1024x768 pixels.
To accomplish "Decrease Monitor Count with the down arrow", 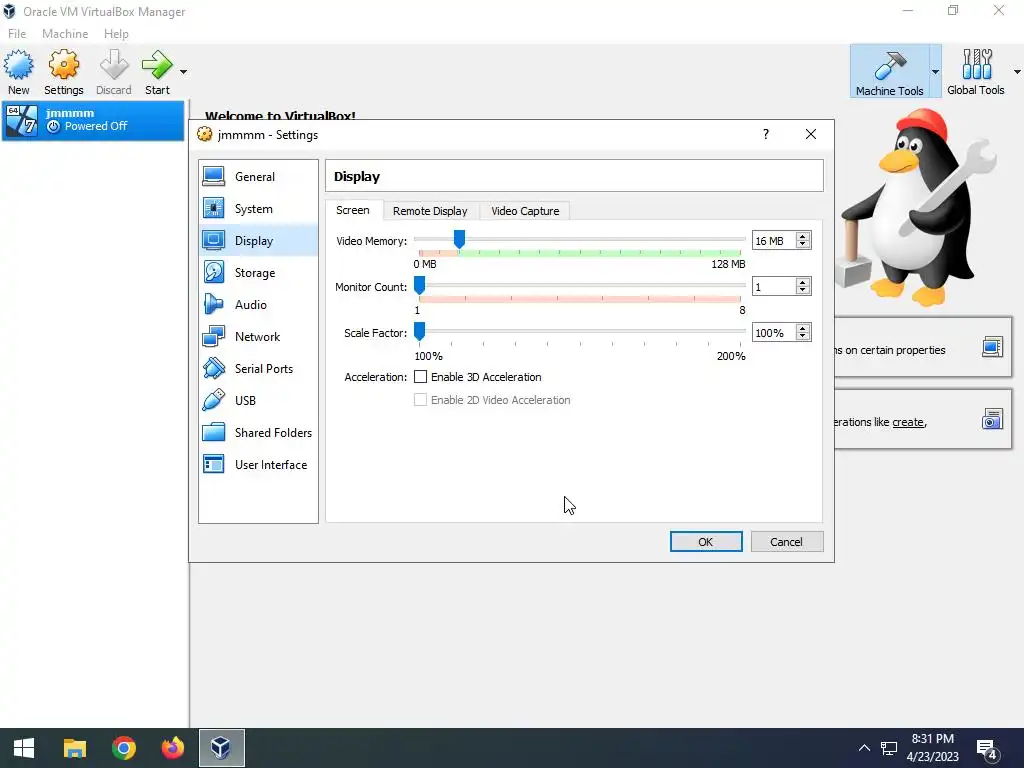I will (x=803, y=291).
